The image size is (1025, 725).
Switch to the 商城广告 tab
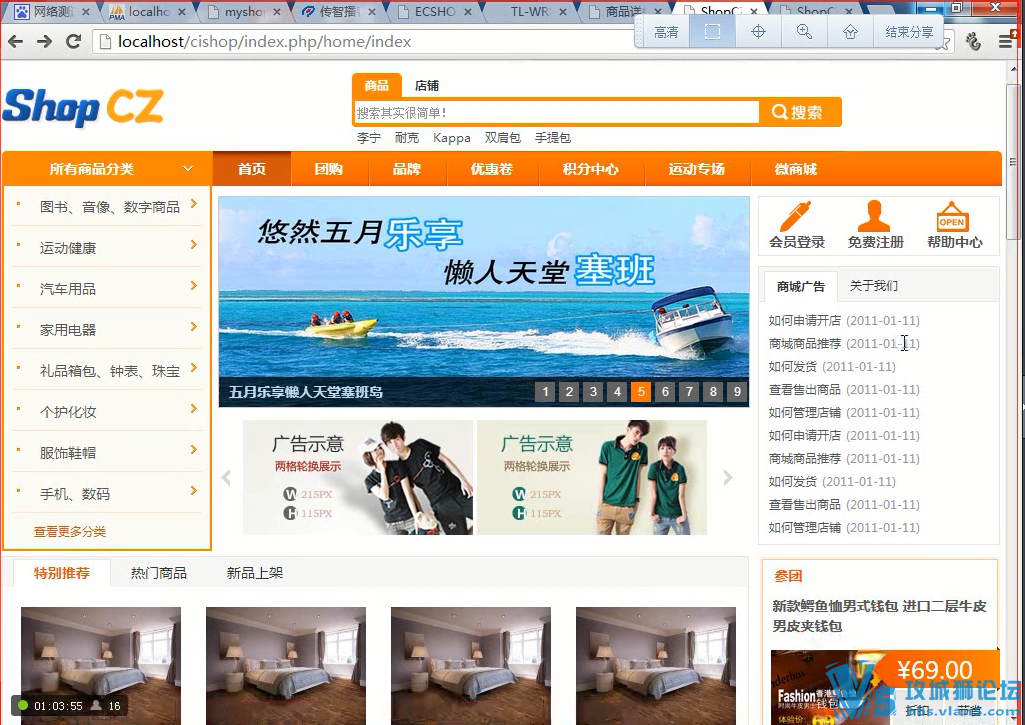(x=801, y=286)
